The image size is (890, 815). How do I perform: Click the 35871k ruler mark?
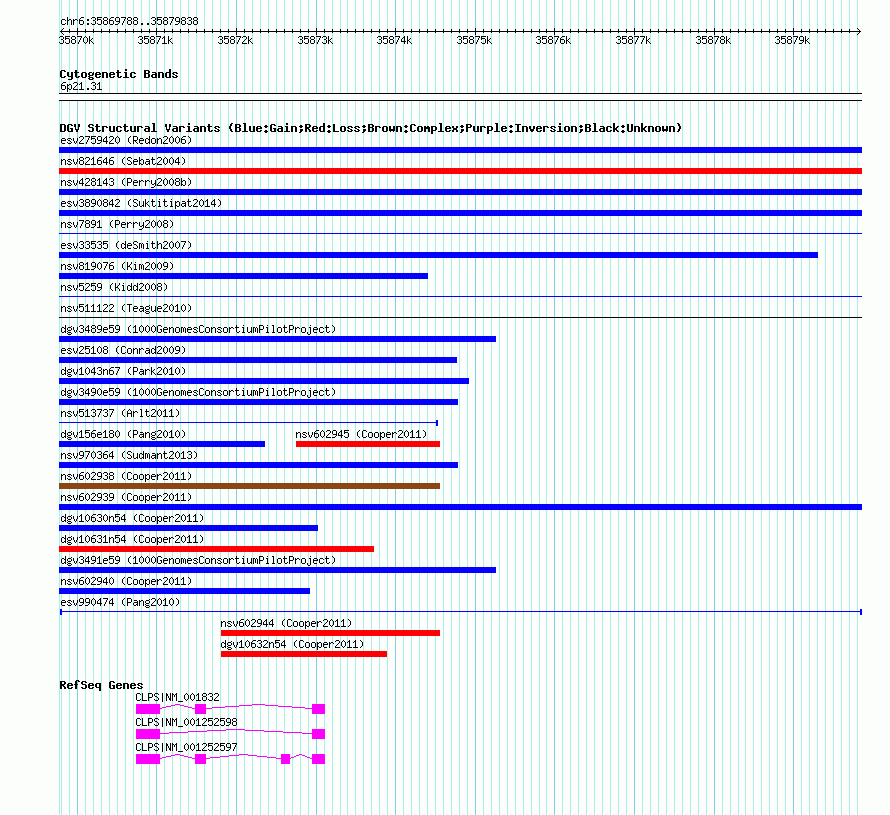coord(156,40)
